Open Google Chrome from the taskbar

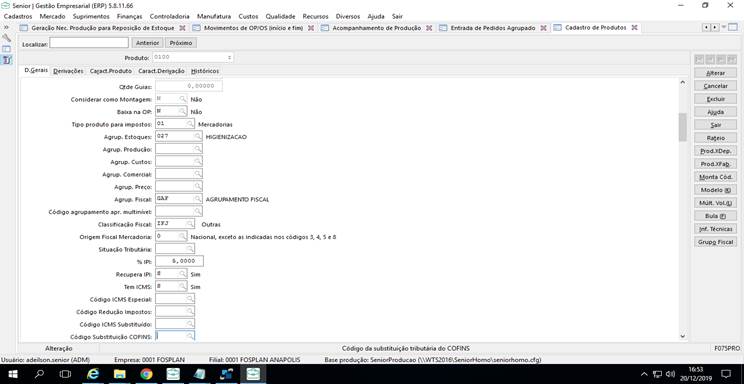(x=146, y=374)
